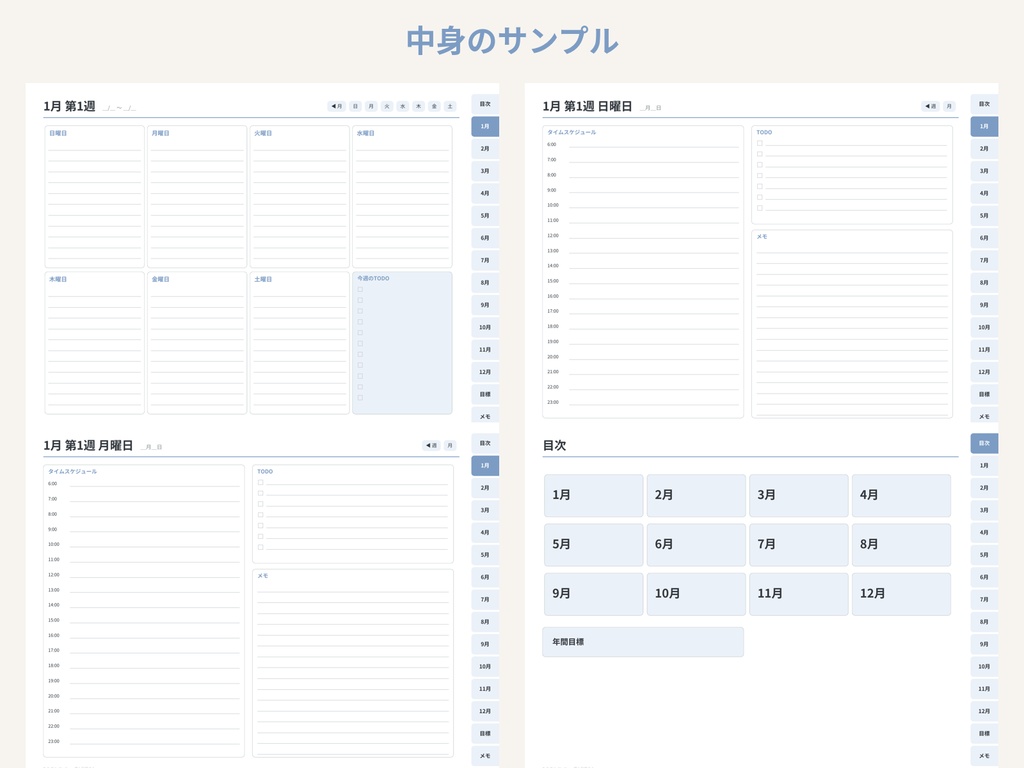Check second box in 今週のTODO list

coord(360,300)
